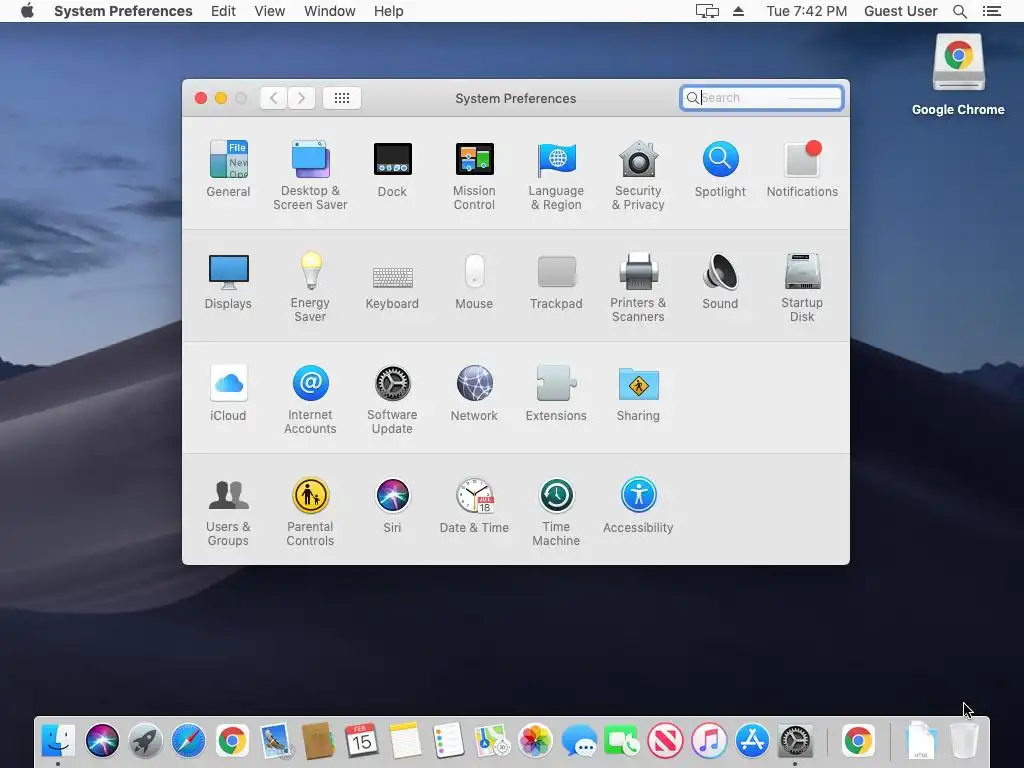Click the eject icon in menu bar

(x=739, y=11)
